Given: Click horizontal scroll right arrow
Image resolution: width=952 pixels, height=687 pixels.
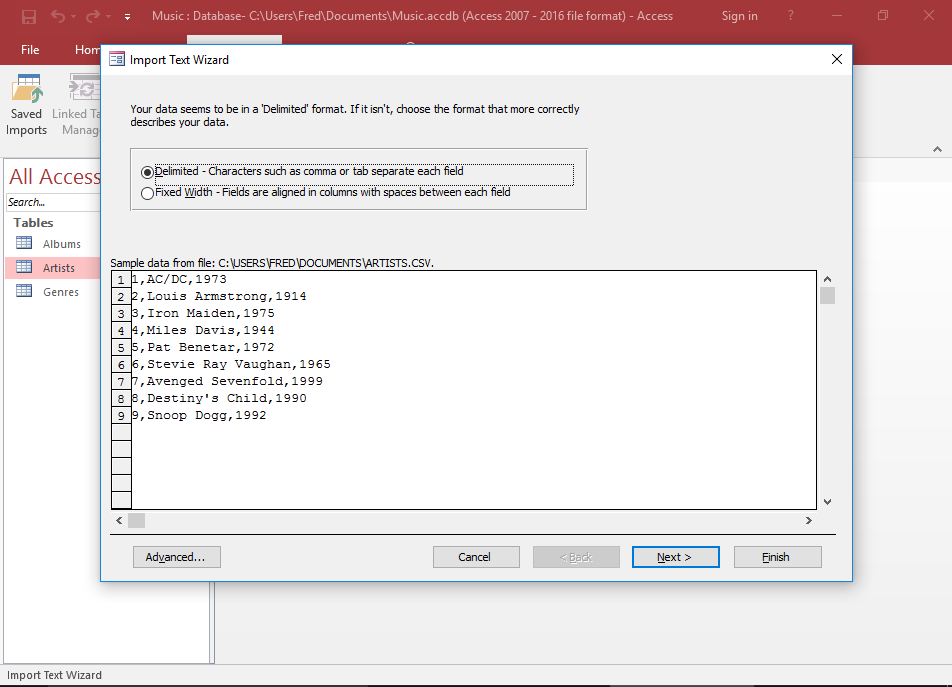Looking at the screenshot, I should point(809,521).
